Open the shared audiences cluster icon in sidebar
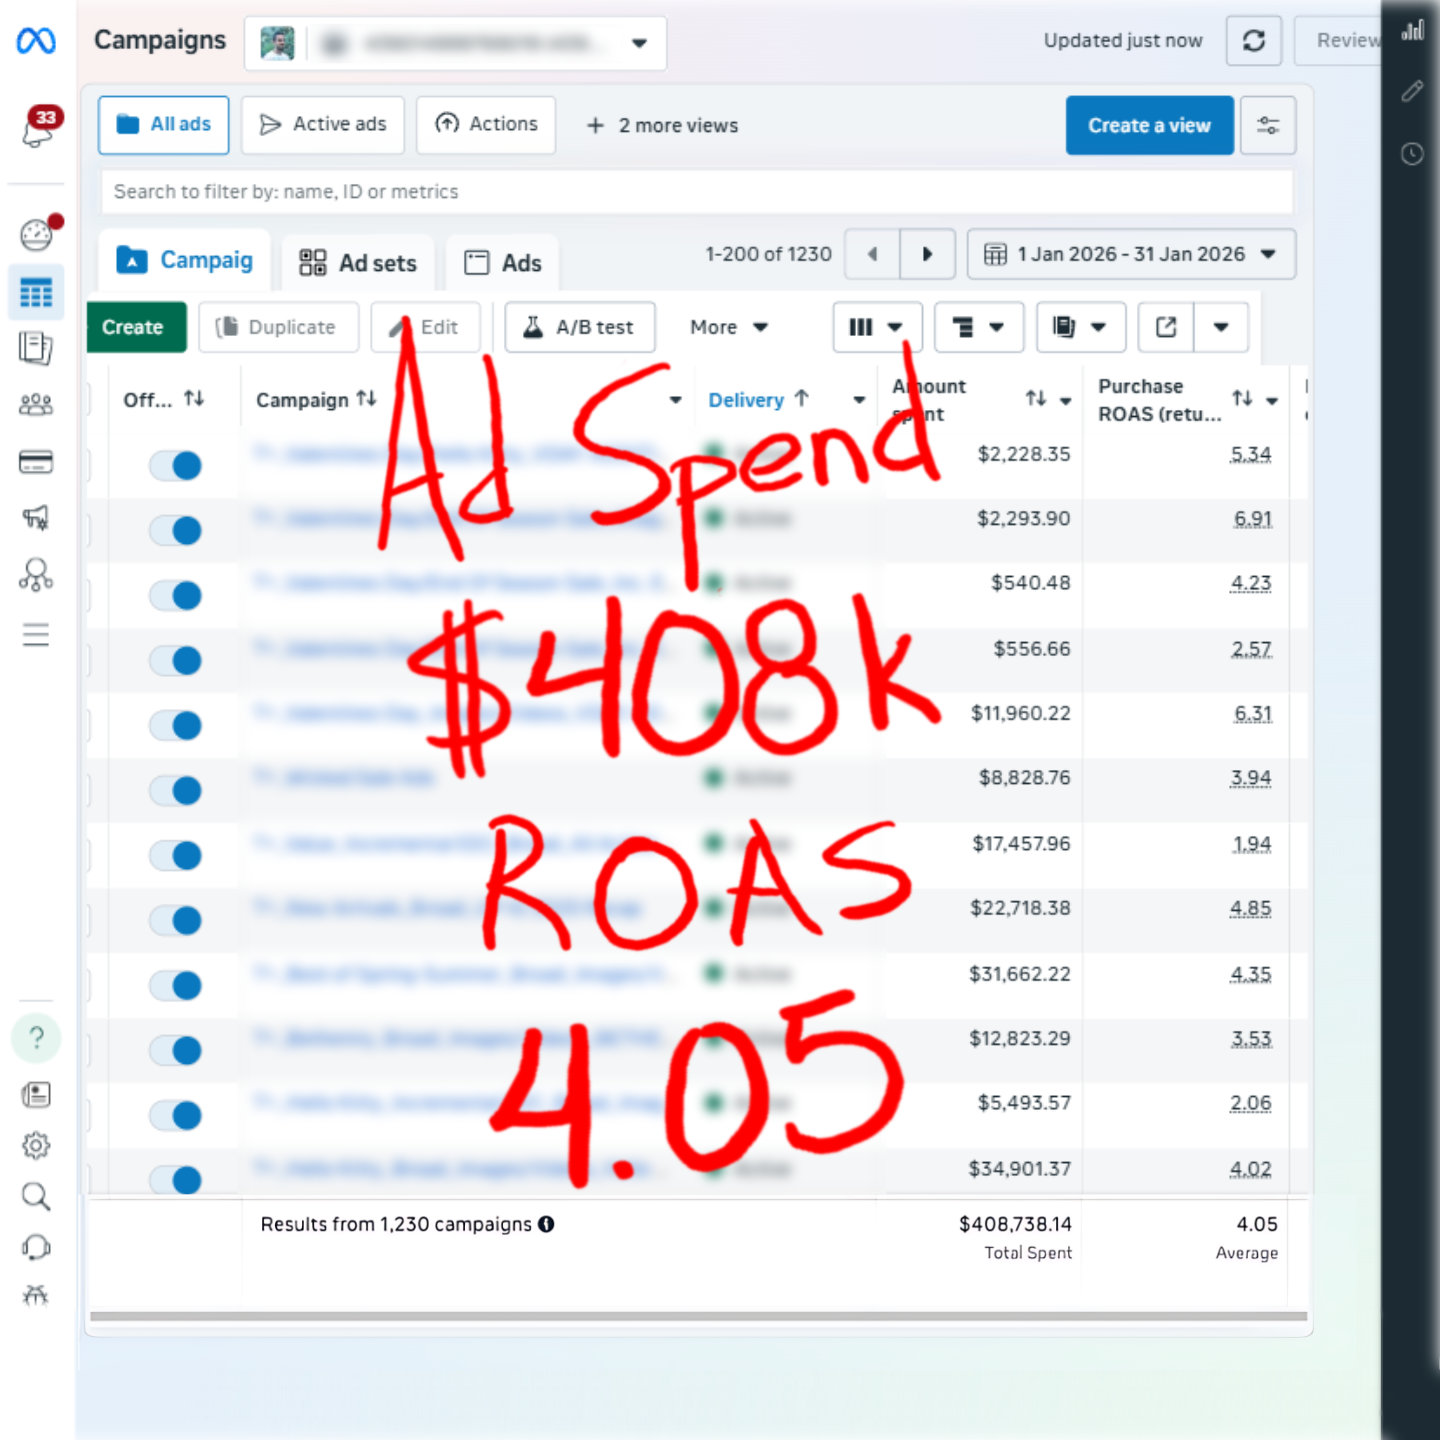This screenshot has width=1440, height=1440. (36, 575)
